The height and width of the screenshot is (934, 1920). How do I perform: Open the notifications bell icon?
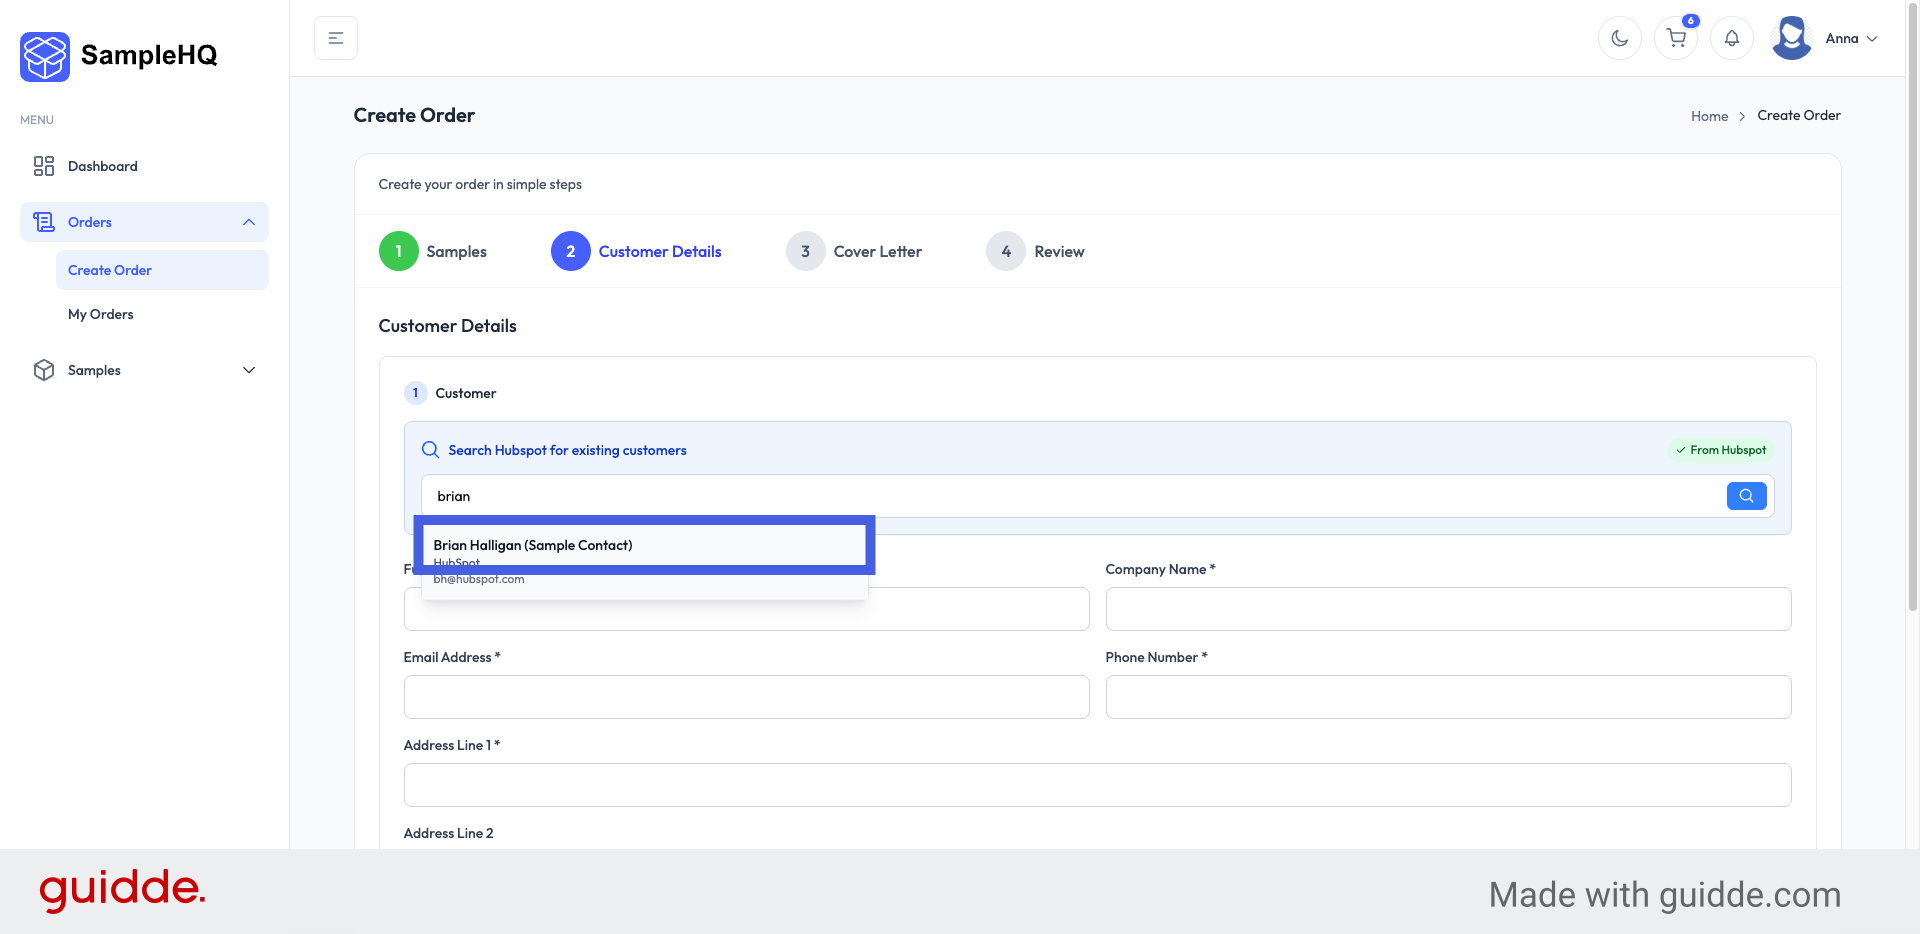click(1732, 38)
